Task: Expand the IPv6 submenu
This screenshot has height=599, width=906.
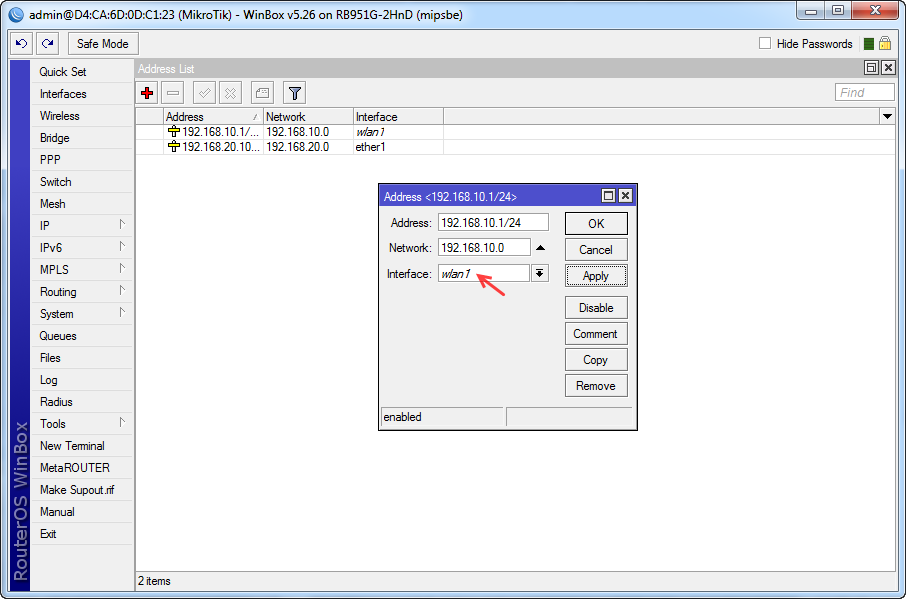Action: tap(122, 246)
